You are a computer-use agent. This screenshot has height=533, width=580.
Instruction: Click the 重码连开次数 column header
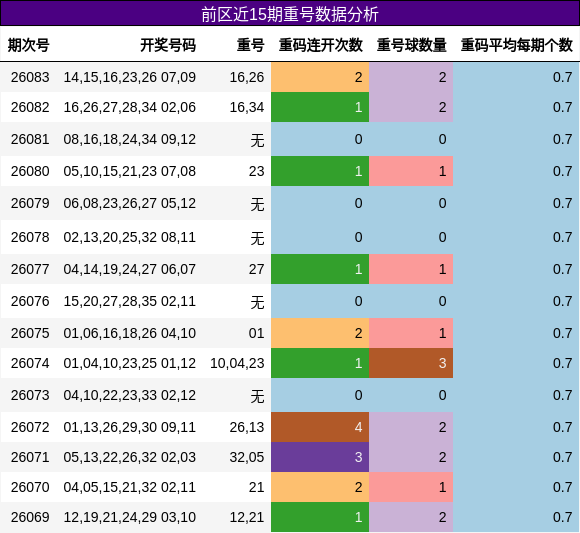(321, 45)
